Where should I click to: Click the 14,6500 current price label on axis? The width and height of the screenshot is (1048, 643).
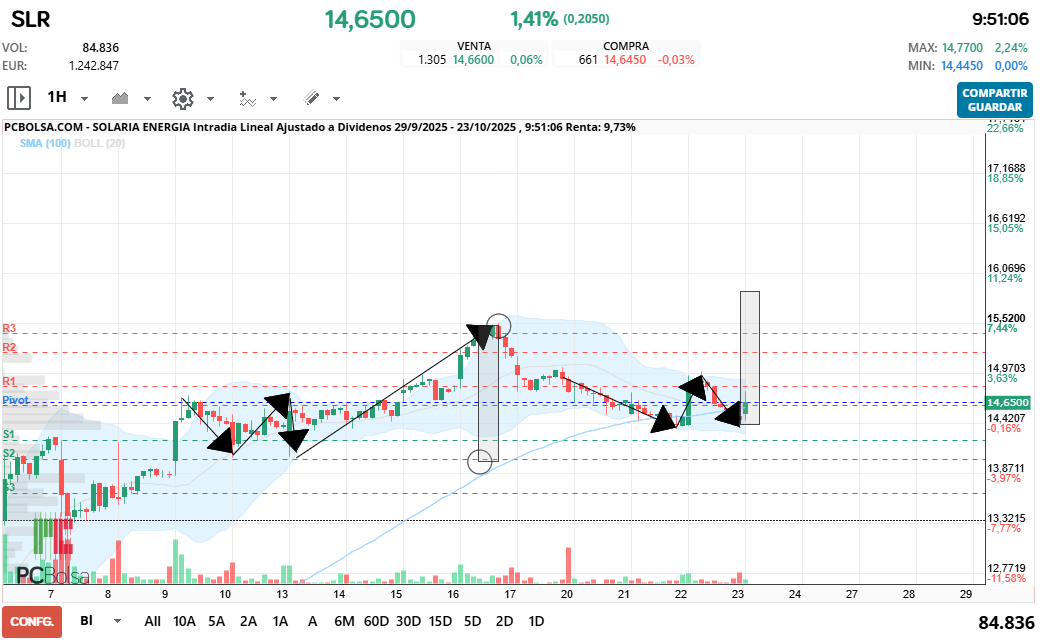click(1012, 402)
